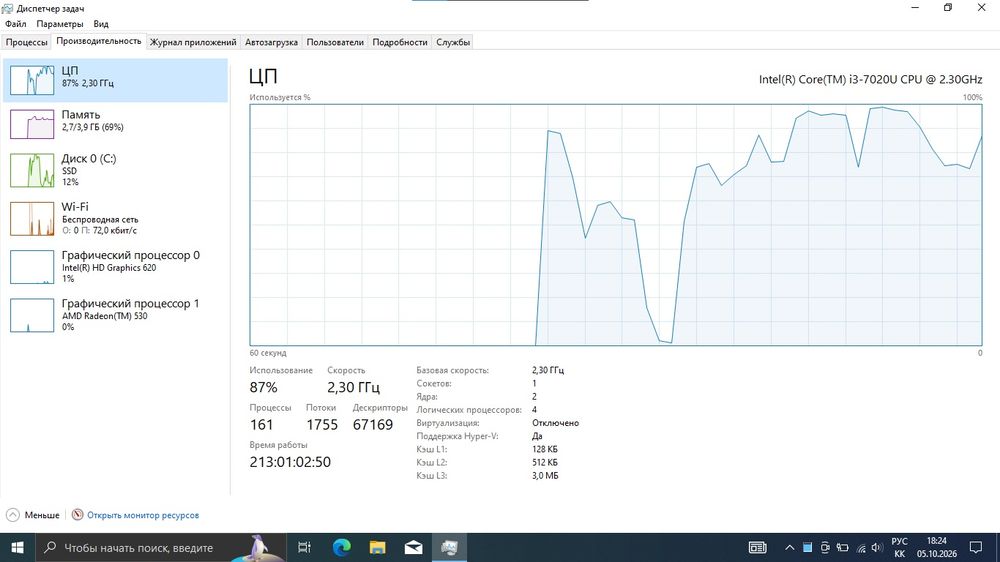Click the 87% Использование value
The image size is (1000, 562).
pyautogui.click(x=263, y=387)
